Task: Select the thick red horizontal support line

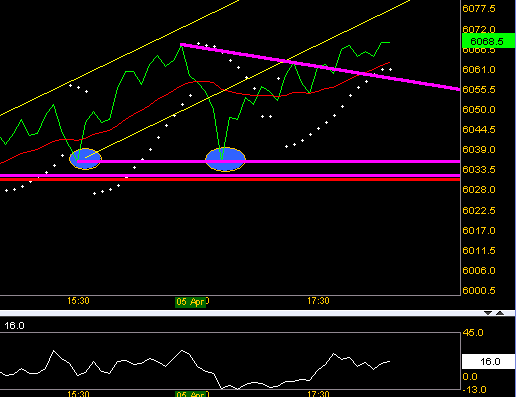Action: coord(230,180)
